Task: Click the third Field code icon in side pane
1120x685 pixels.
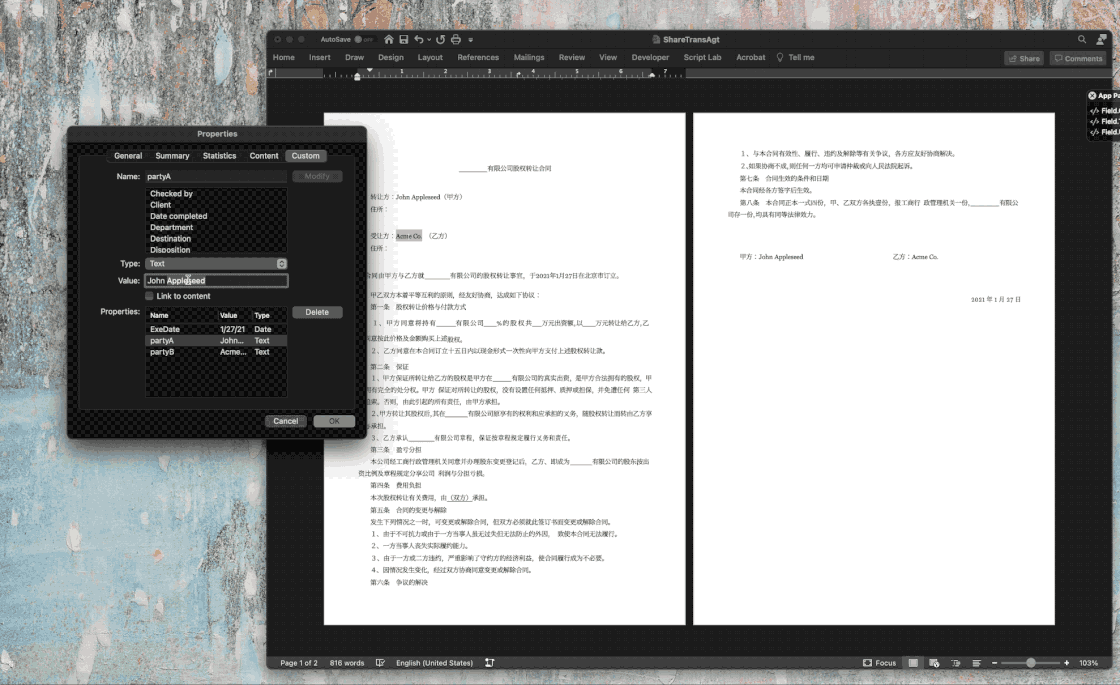Action: click(x=1094, y=132)
